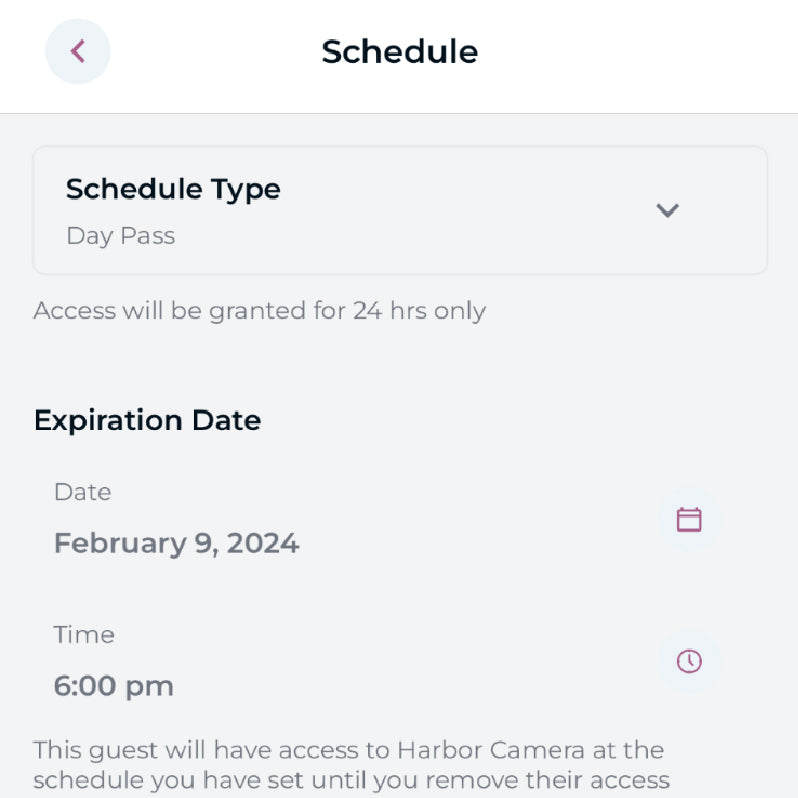
Task: Open the calendar date picker icon
Action: pos(689,519)
